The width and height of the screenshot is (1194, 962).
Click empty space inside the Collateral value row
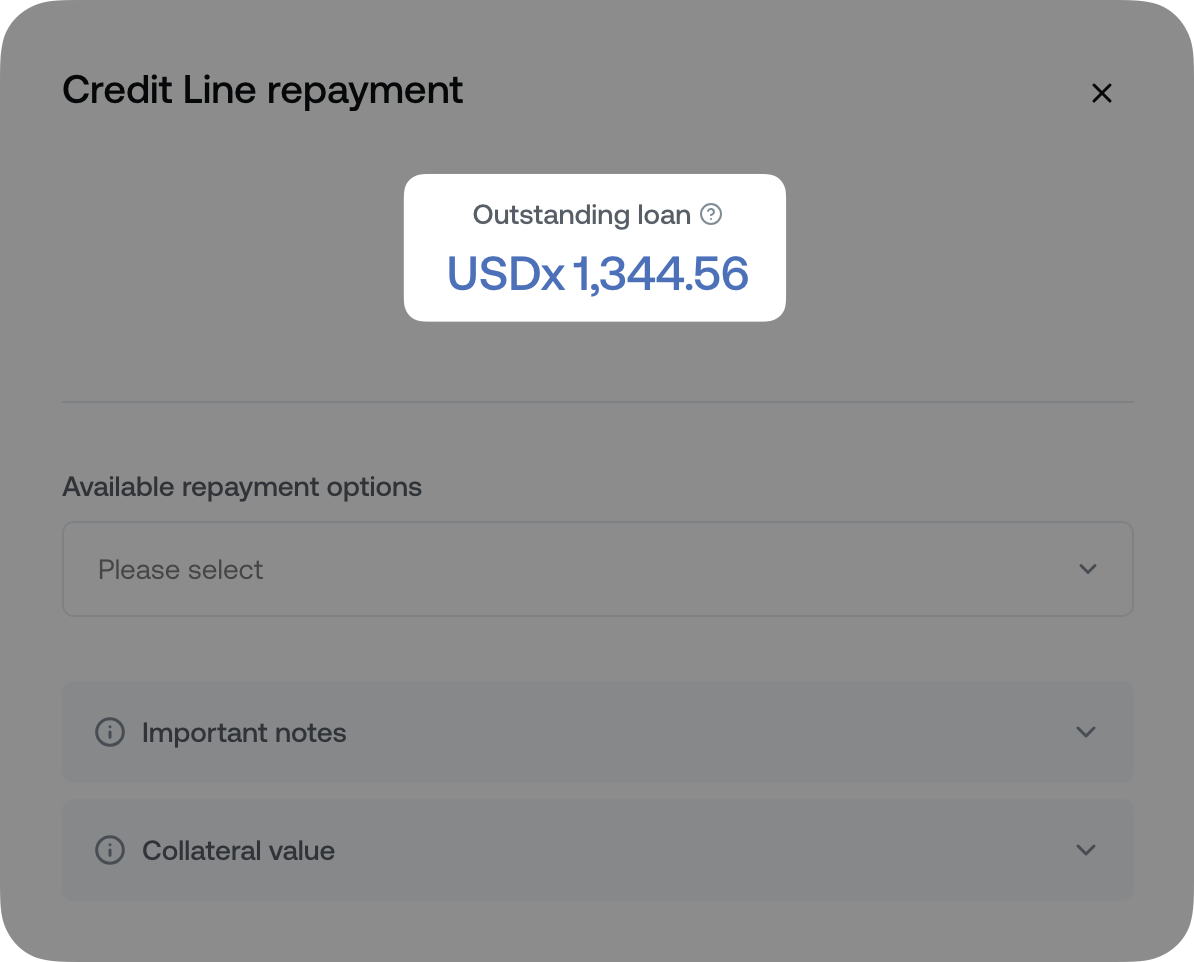click(x=700, y=850)
